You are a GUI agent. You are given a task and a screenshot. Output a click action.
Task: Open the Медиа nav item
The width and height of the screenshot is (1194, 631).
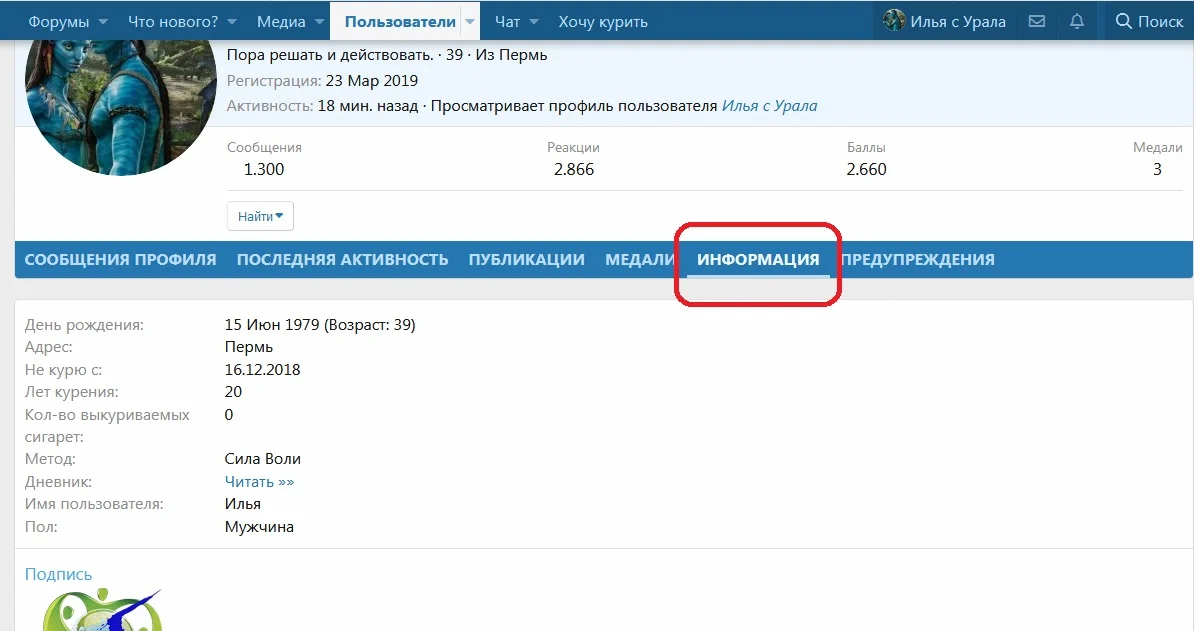(x=281, y=21)
